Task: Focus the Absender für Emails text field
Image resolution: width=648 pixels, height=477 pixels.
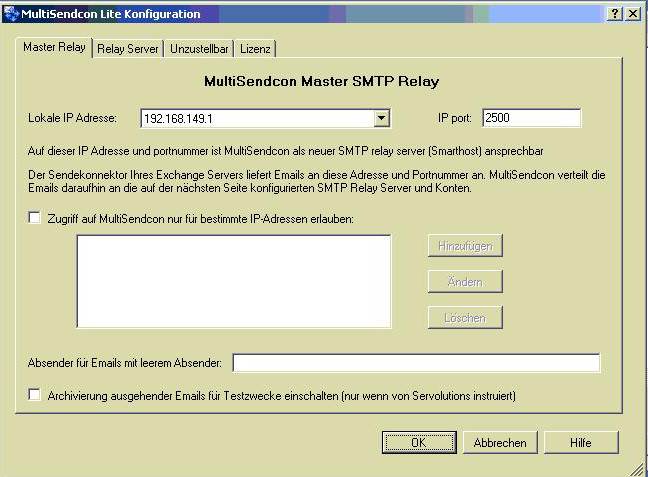Action: pos(416,362)
